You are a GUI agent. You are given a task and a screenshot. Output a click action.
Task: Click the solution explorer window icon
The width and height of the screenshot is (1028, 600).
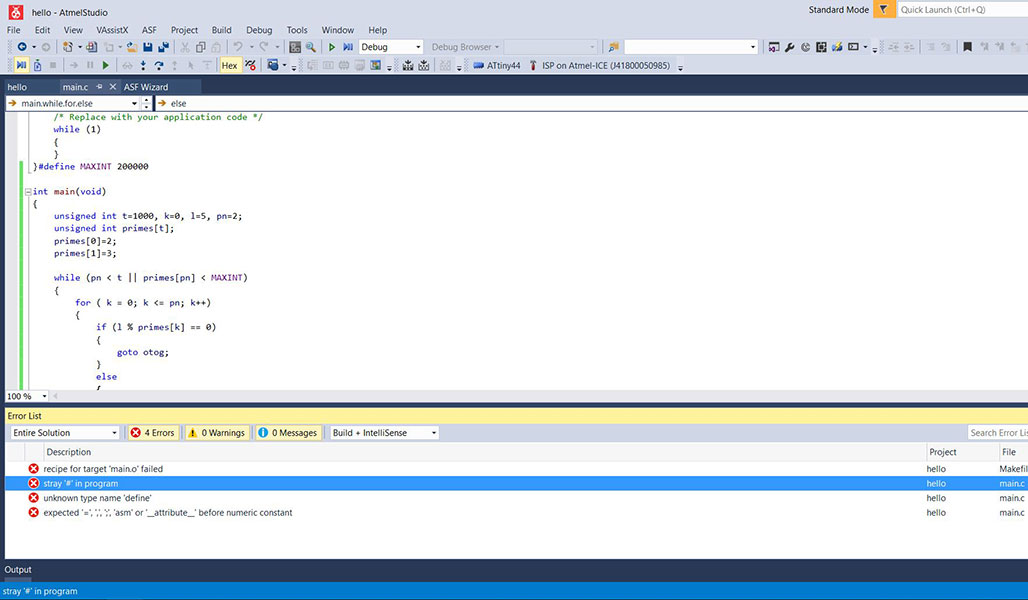tap(774, 47)
